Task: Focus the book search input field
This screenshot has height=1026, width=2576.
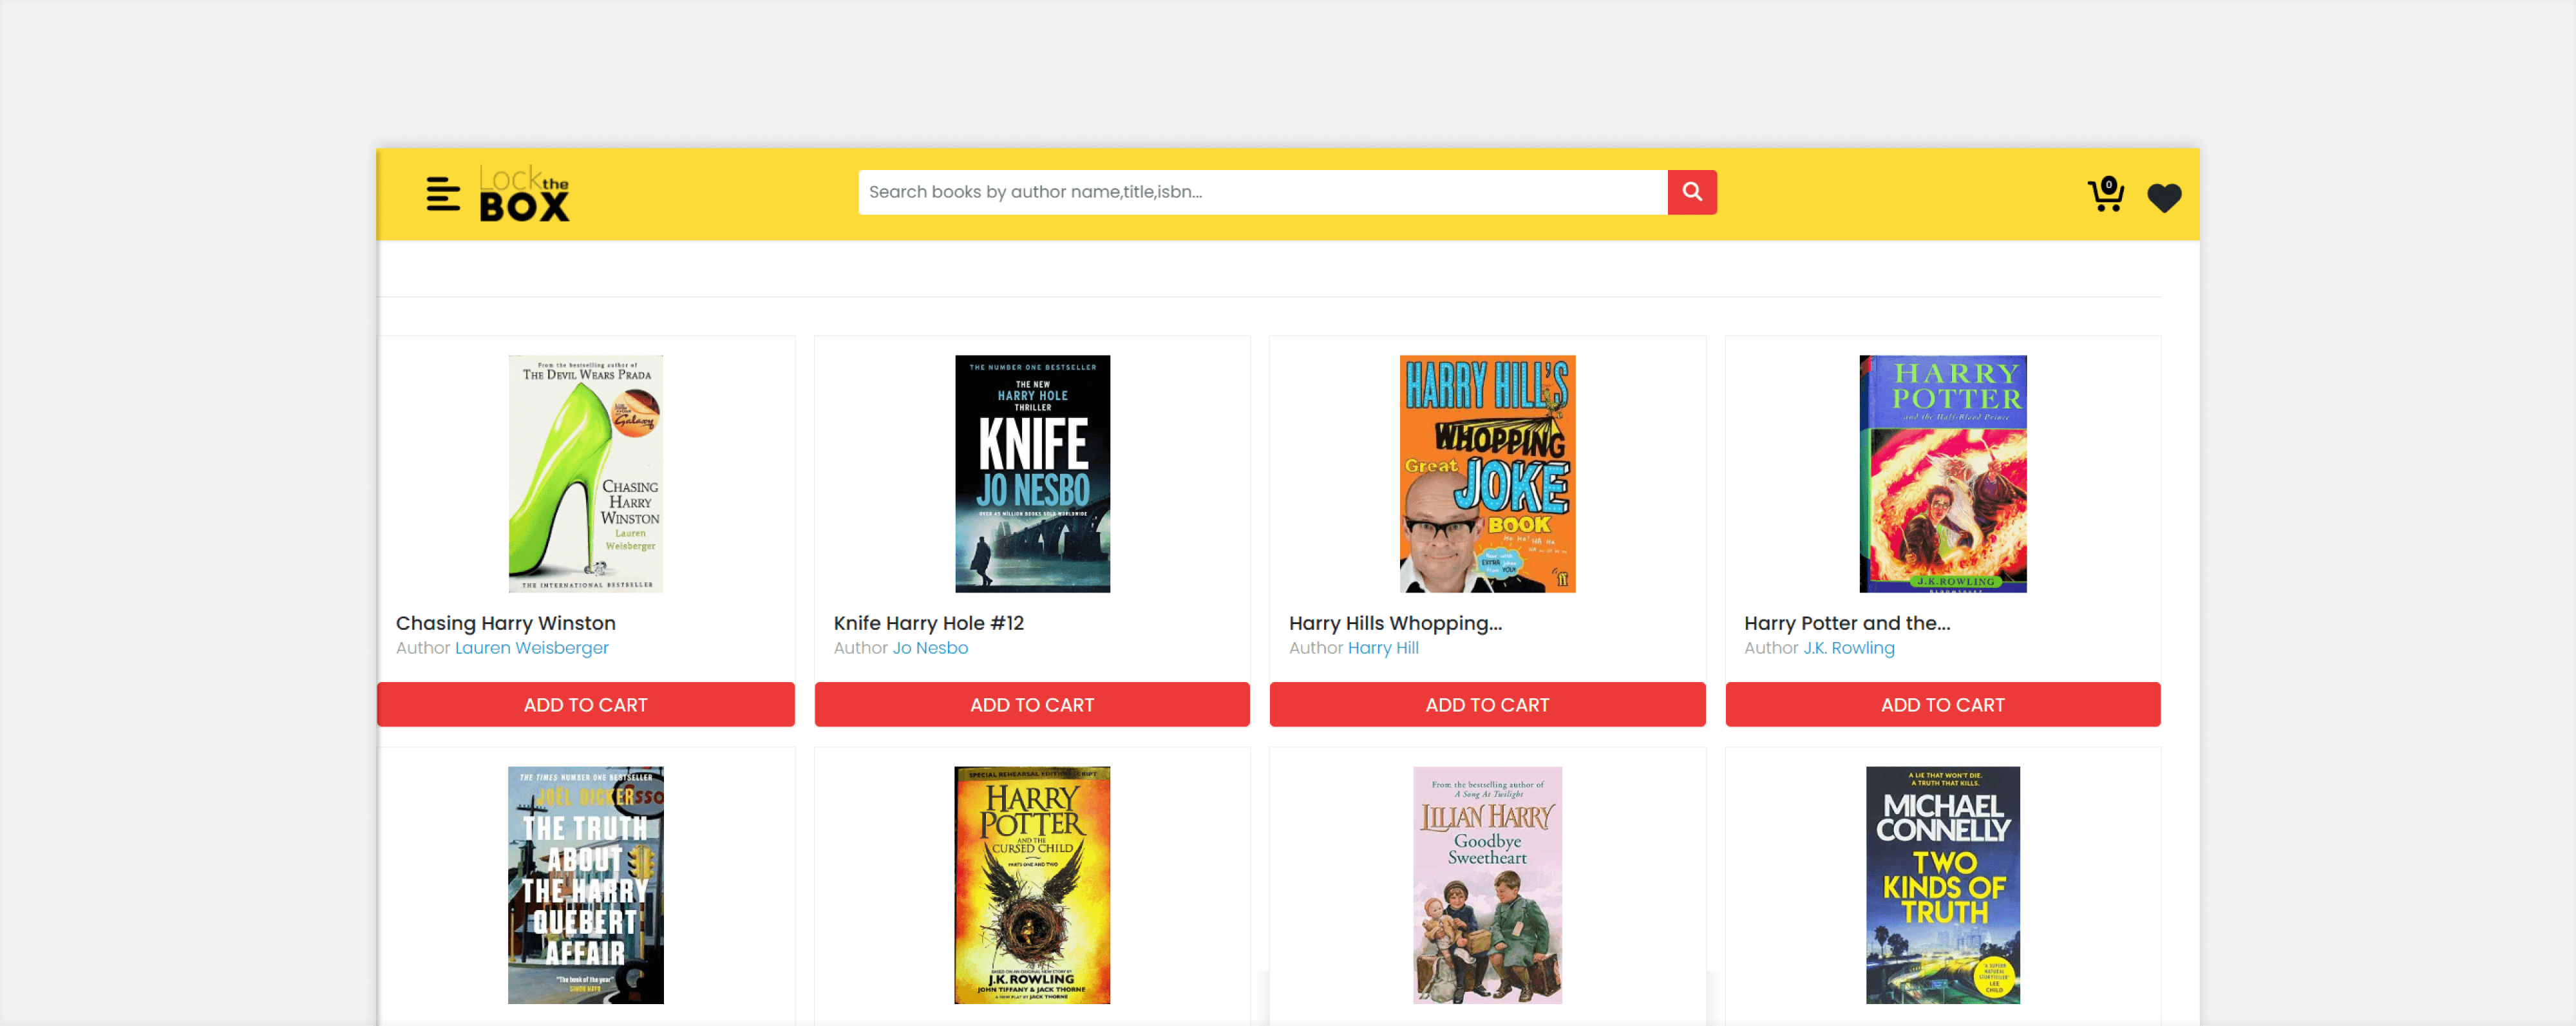Action: tap(1261, 192)
